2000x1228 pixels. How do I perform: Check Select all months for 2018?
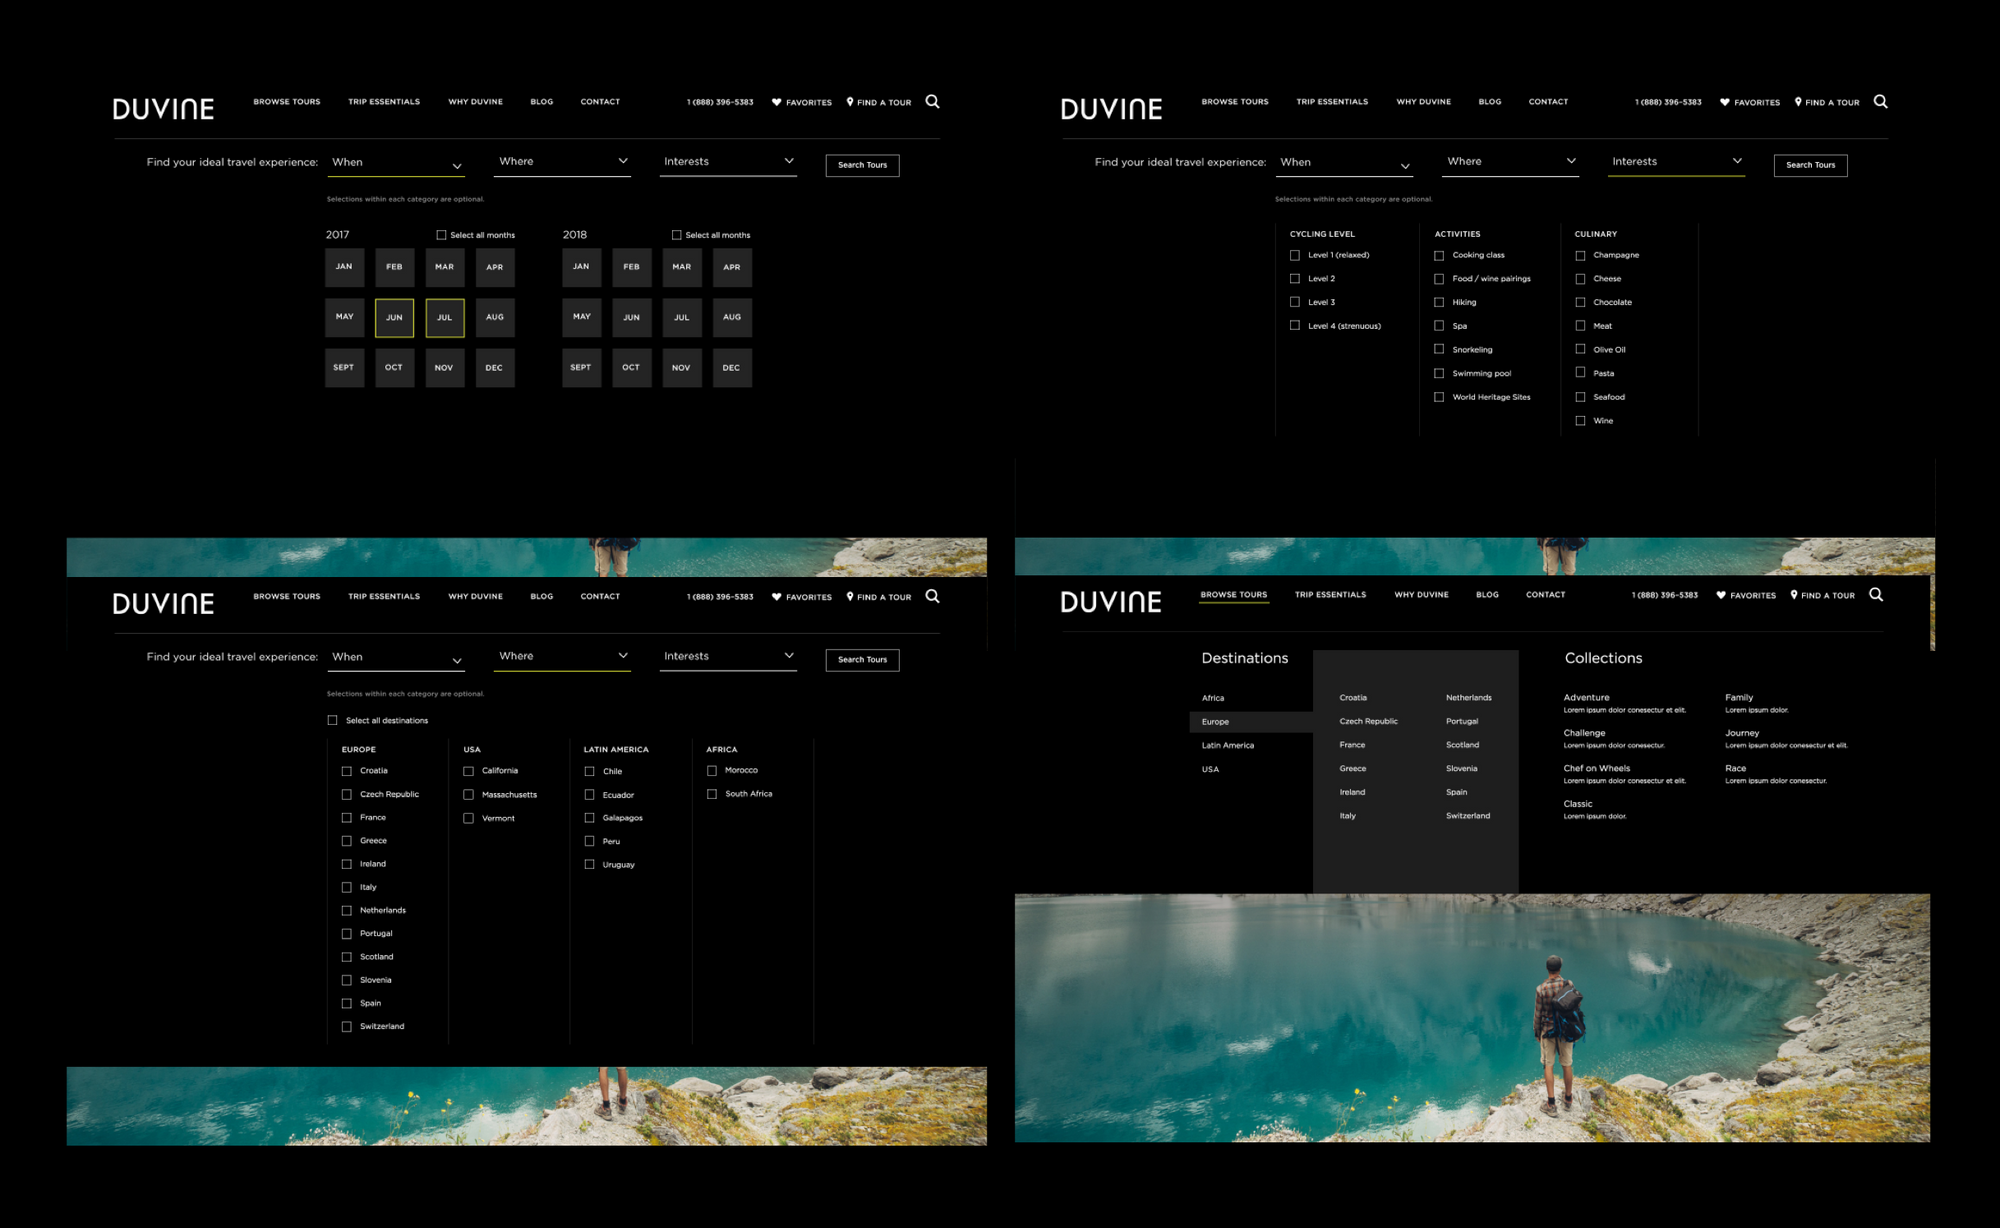click(x=677, y=235)
